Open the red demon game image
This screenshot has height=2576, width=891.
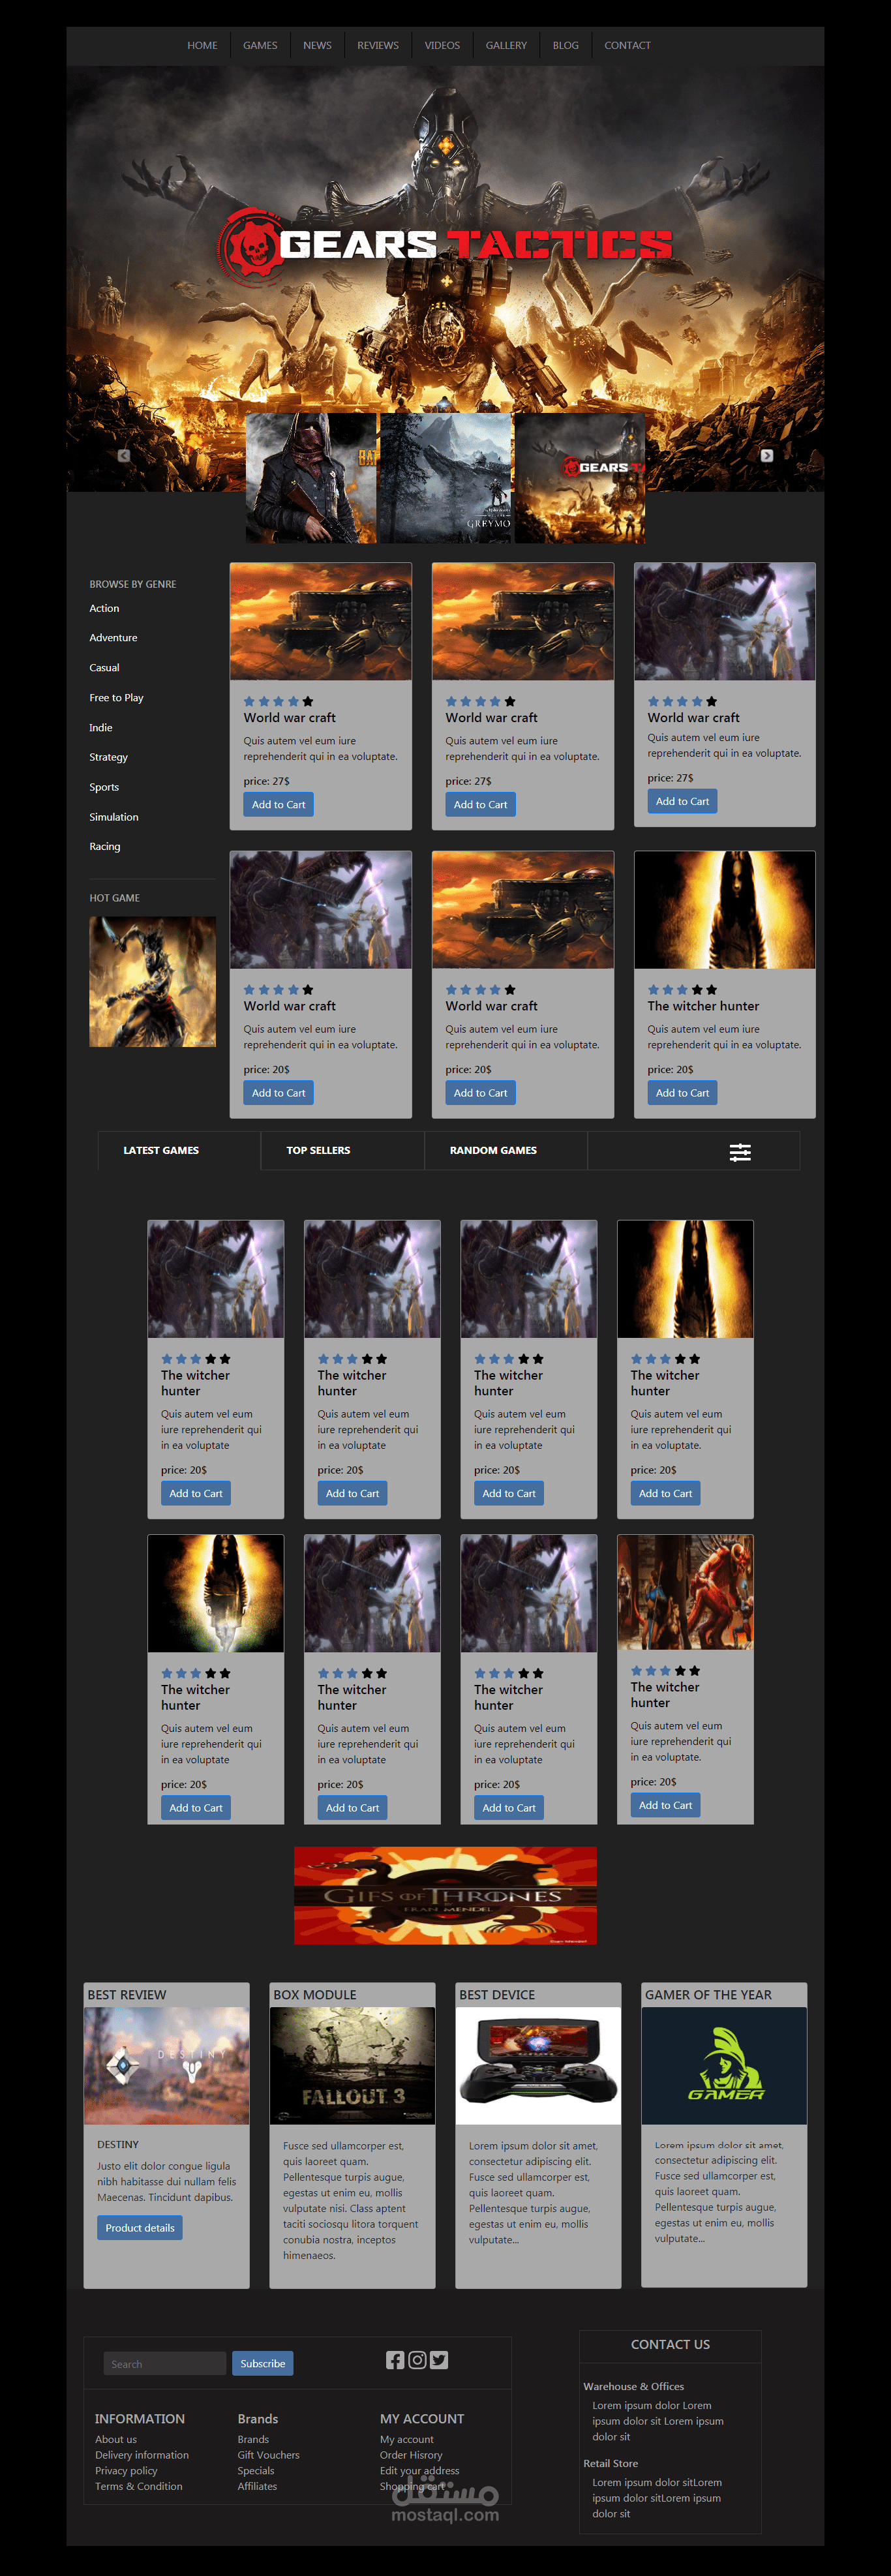click(685, 1592)
